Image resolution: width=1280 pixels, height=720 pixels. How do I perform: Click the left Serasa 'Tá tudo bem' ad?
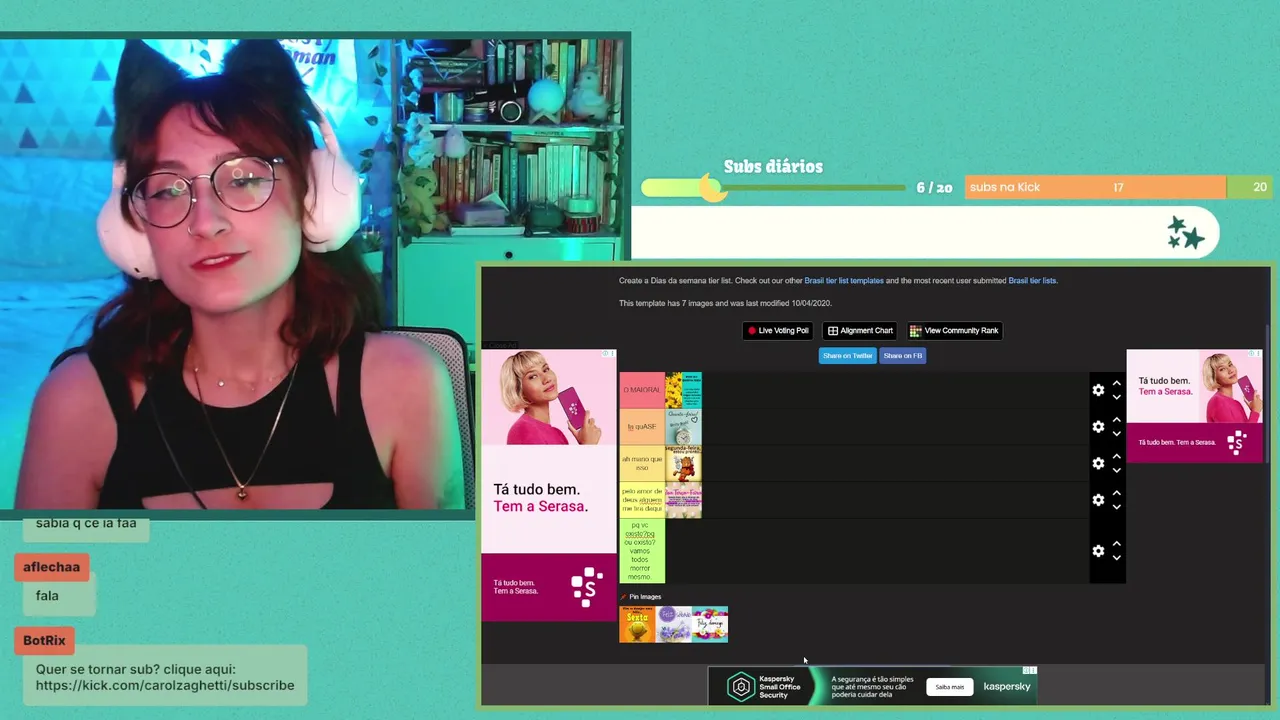pyautogui.click(x=549, y=485)
